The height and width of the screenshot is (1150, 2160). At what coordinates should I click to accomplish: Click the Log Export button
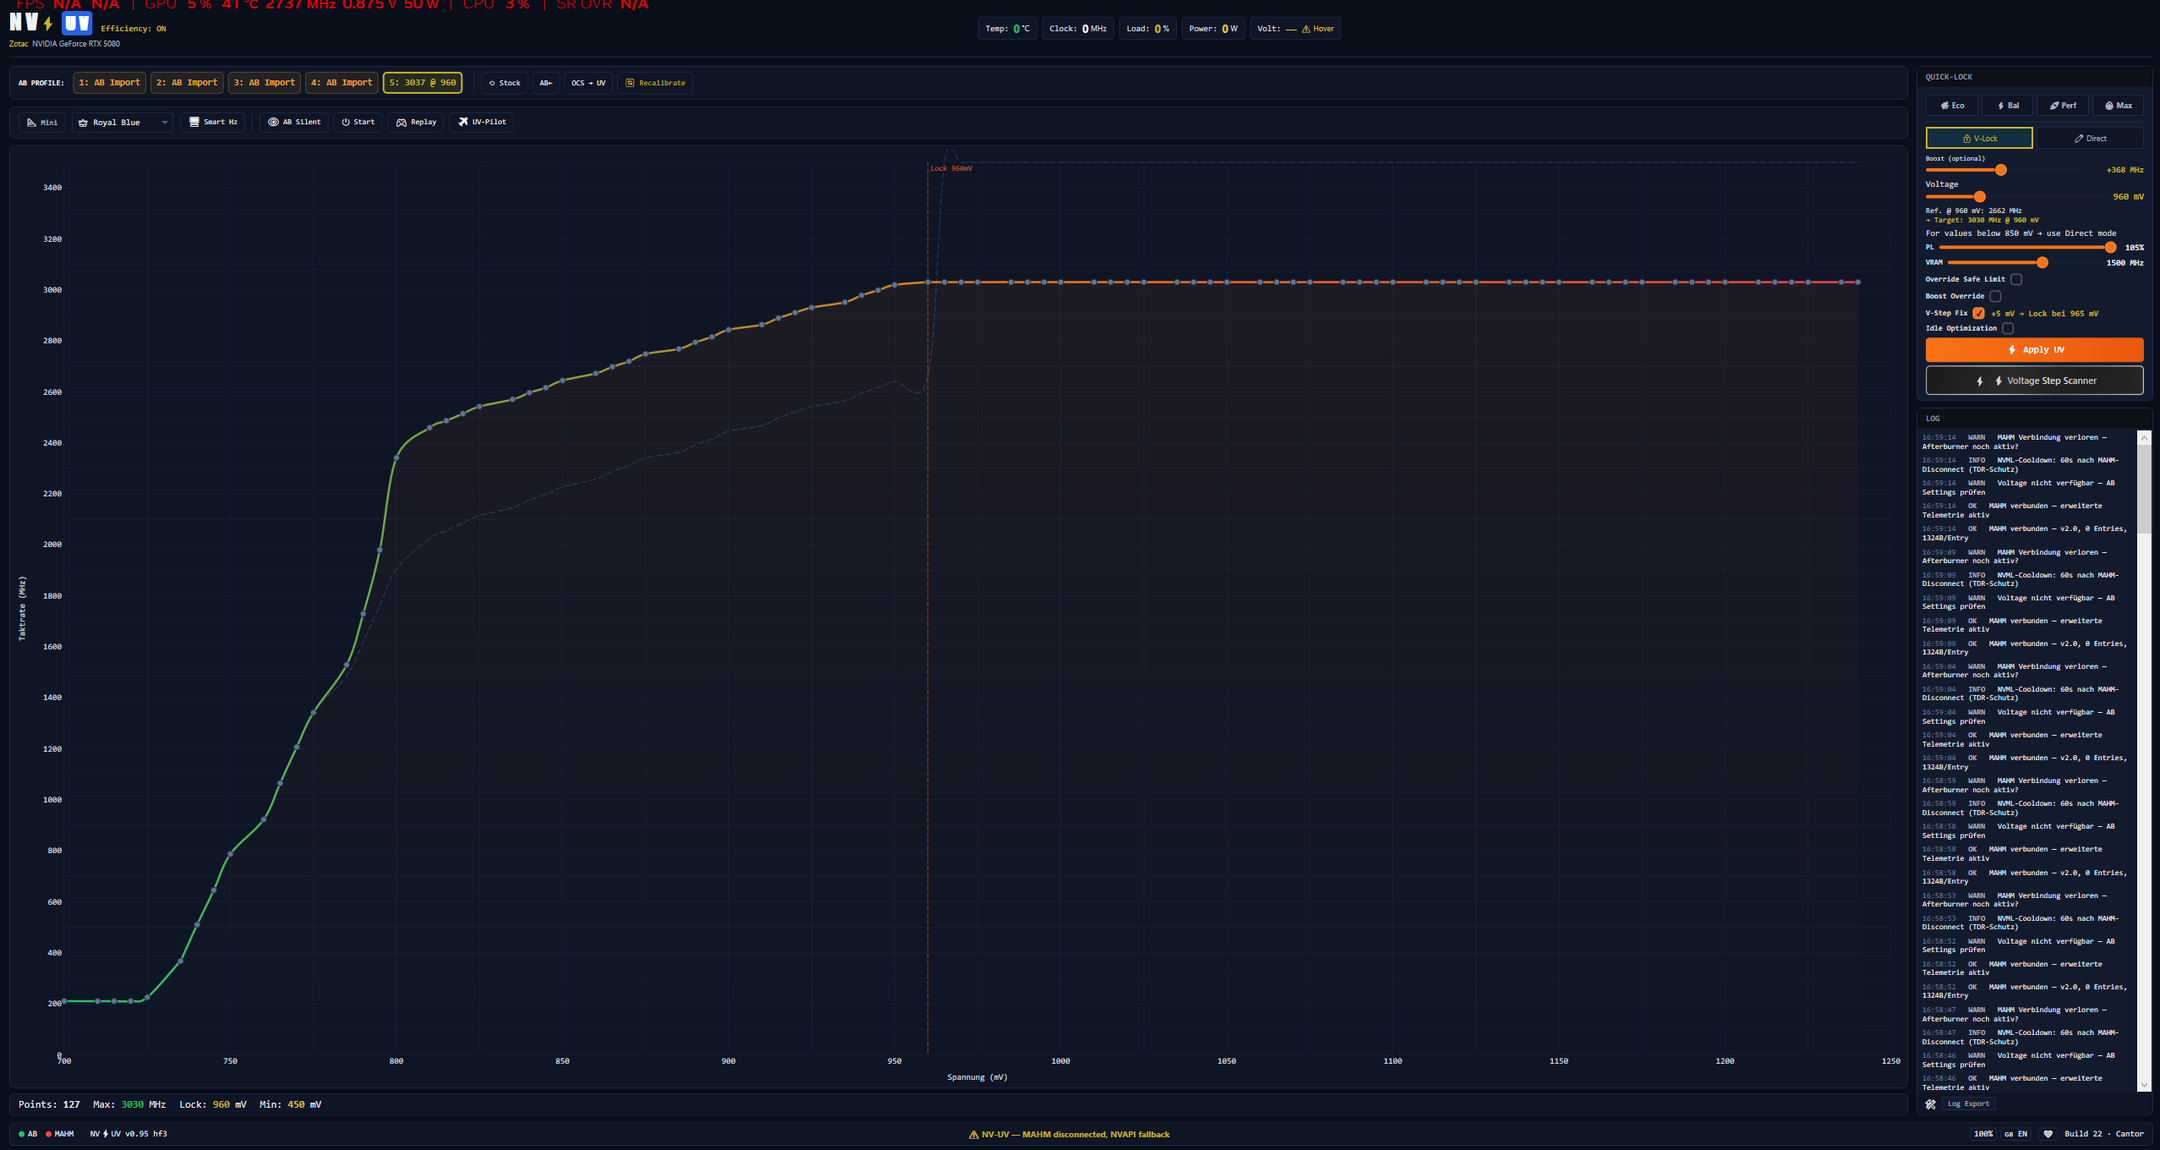[1967, 1104]
